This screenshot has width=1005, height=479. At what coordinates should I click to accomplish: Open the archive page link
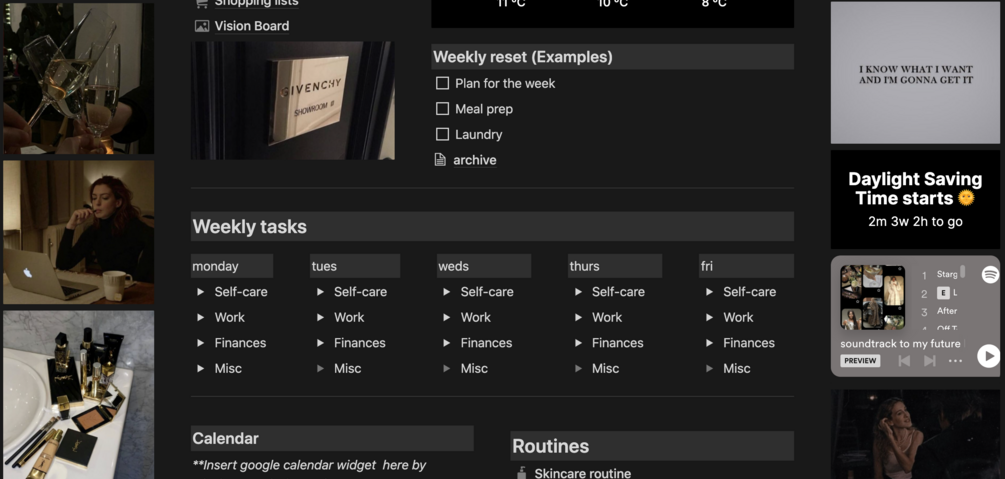475,160
